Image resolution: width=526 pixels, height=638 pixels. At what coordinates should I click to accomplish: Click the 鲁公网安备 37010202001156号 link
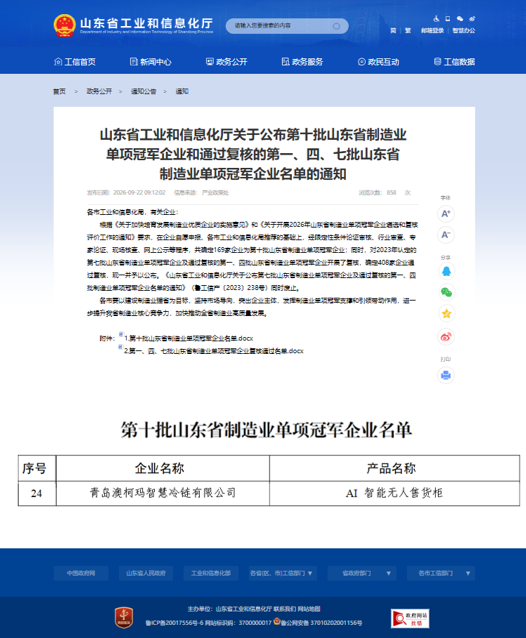321,623
